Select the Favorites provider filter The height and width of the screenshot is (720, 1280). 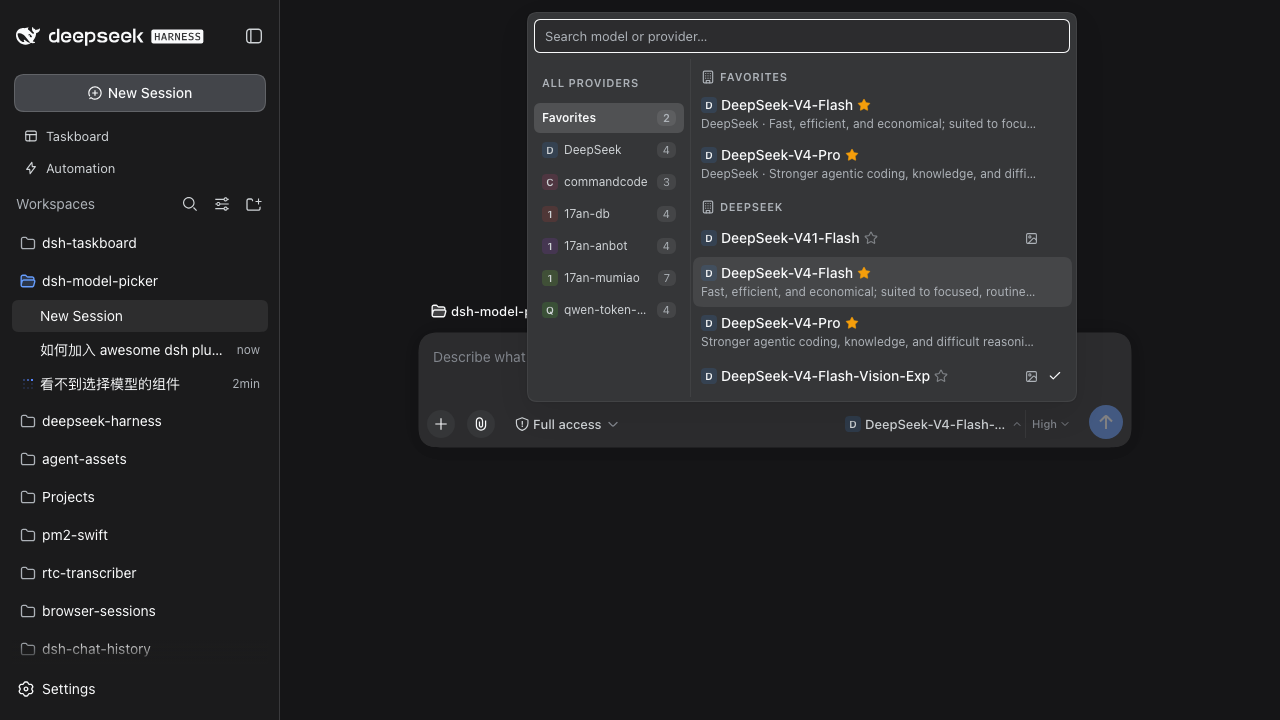[x=609, y=118]
